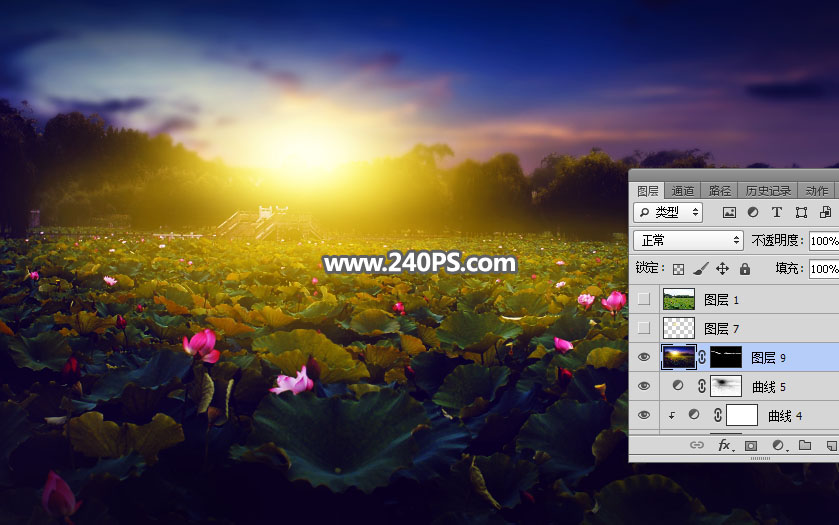
Task: Select 图层 7 transparent thumbnail
Action: [678, 328]
